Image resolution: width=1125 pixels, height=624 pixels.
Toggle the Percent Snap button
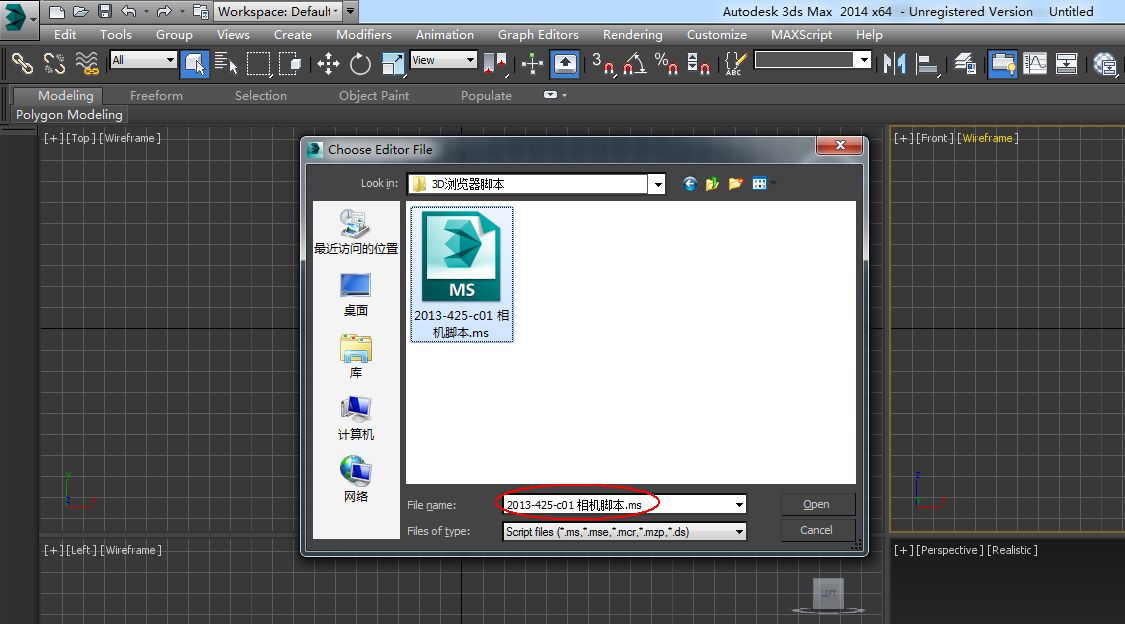(667, 64)
